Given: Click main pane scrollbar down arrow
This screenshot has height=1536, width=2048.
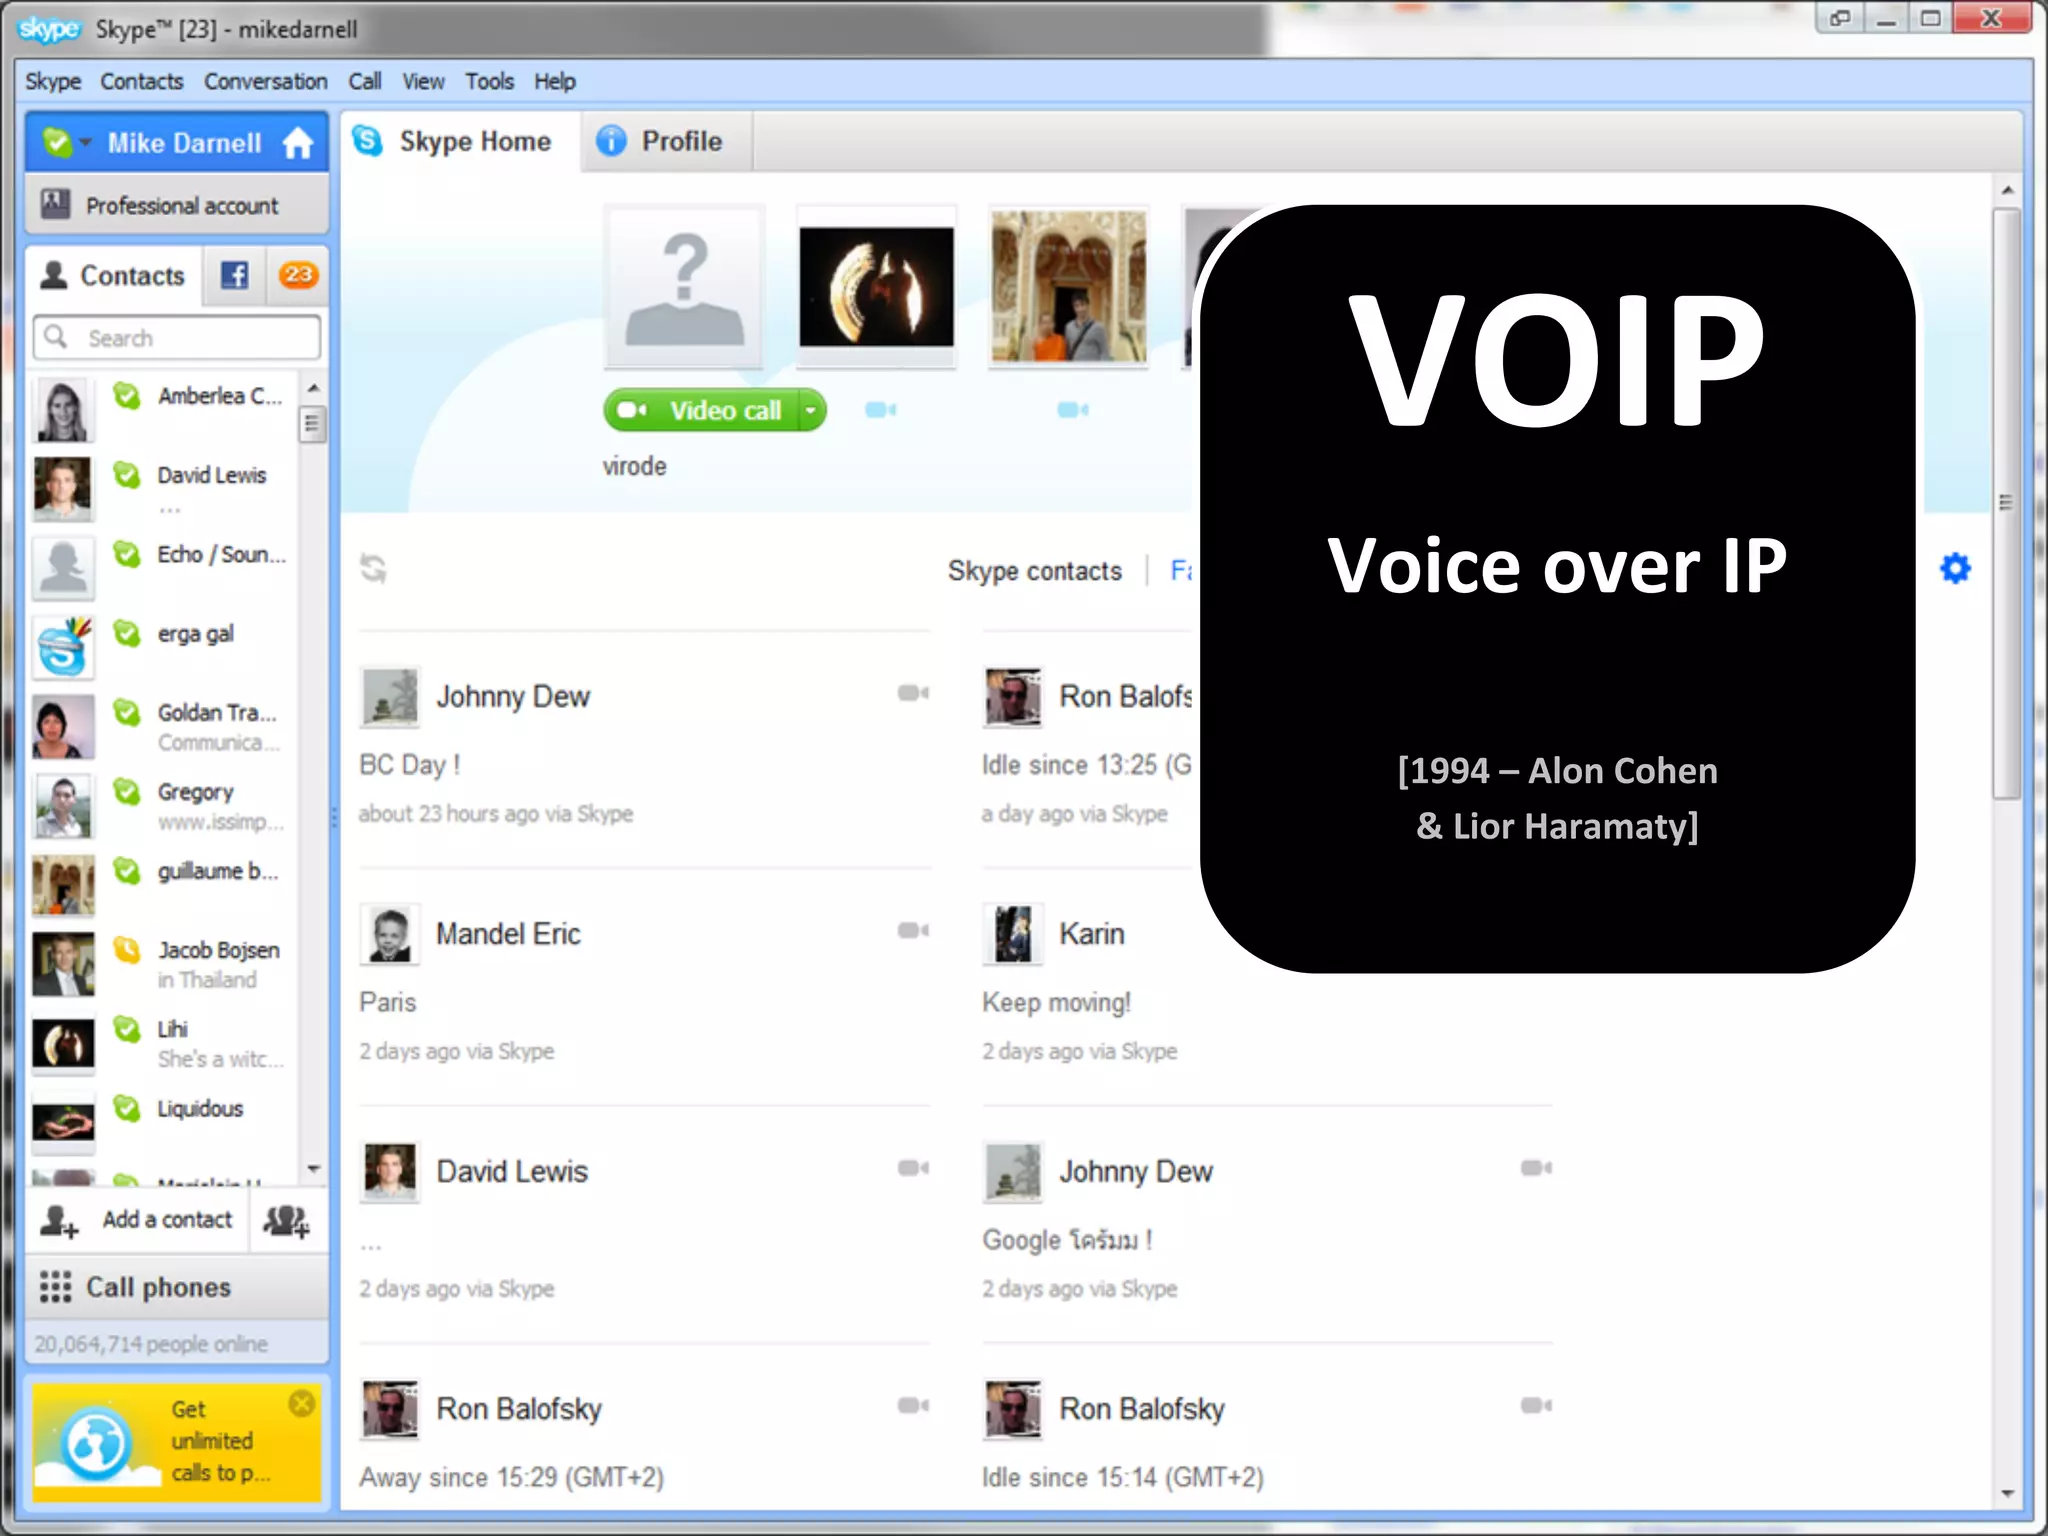Looking at the screenshot, I should 2007,1494.
